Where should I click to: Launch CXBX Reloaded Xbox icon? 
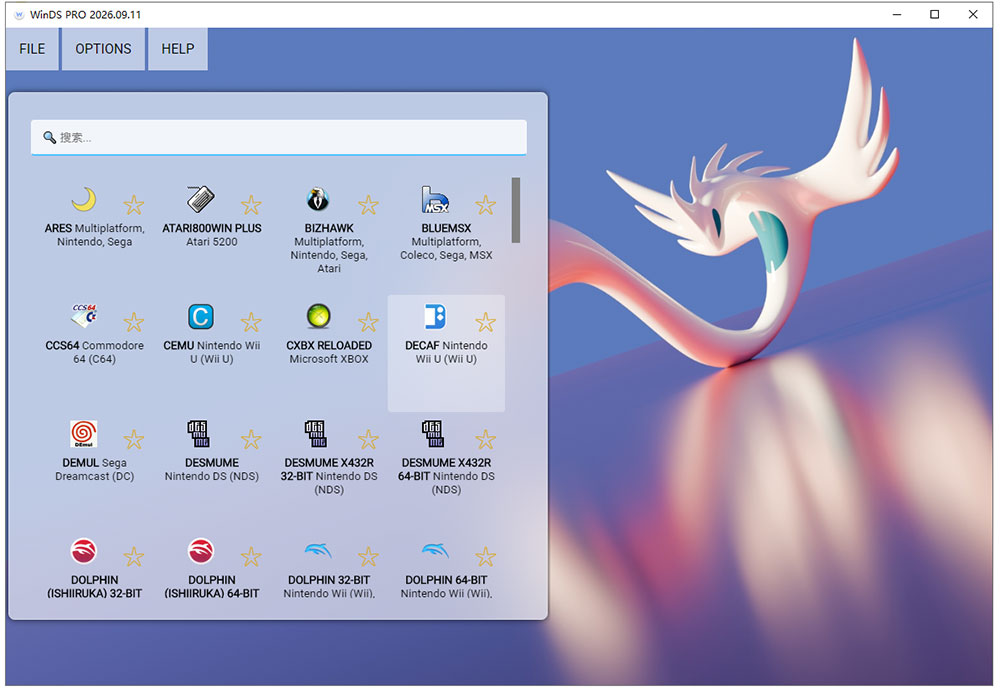(318, 316)
